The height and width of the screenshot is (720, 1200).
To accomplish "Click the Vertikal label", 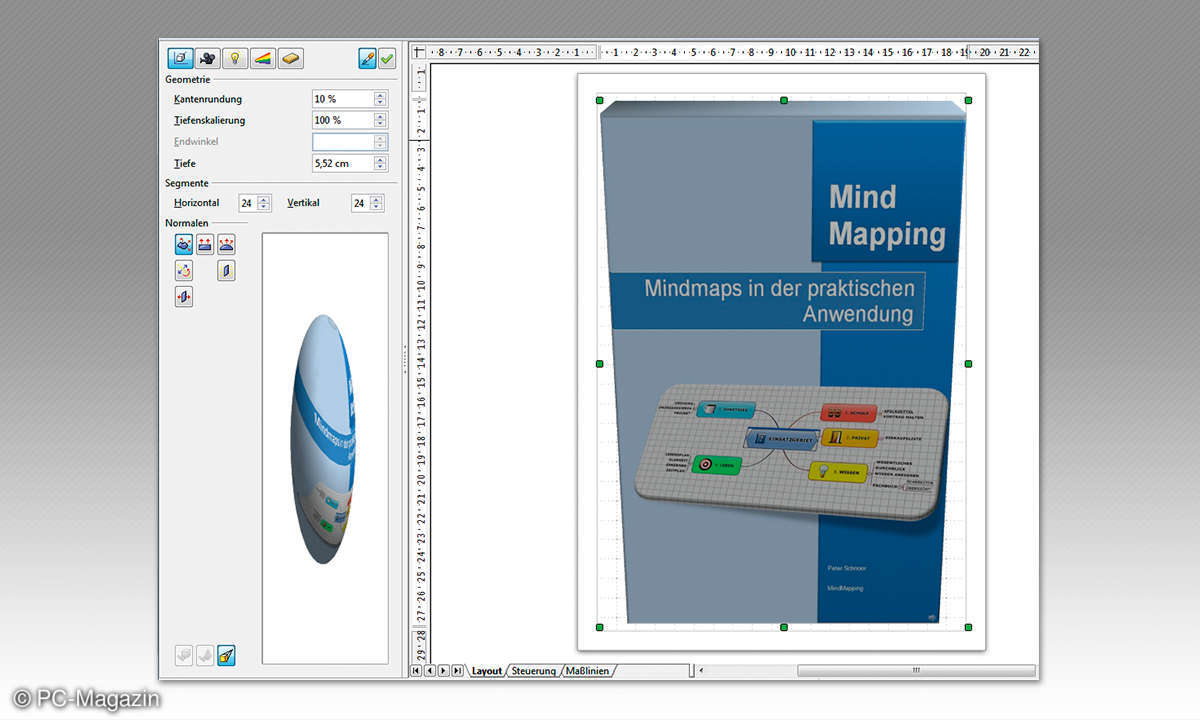I will point(303,203).
